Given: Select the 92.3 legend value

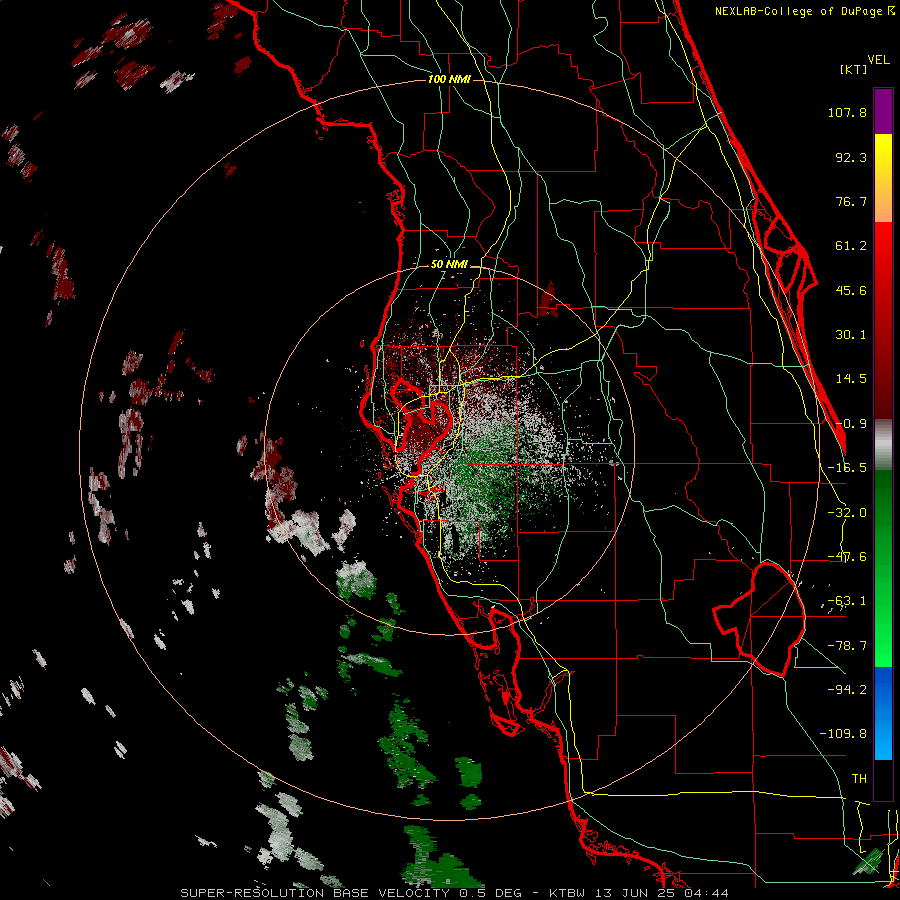Looking at the screenshot, I should 851,157.
